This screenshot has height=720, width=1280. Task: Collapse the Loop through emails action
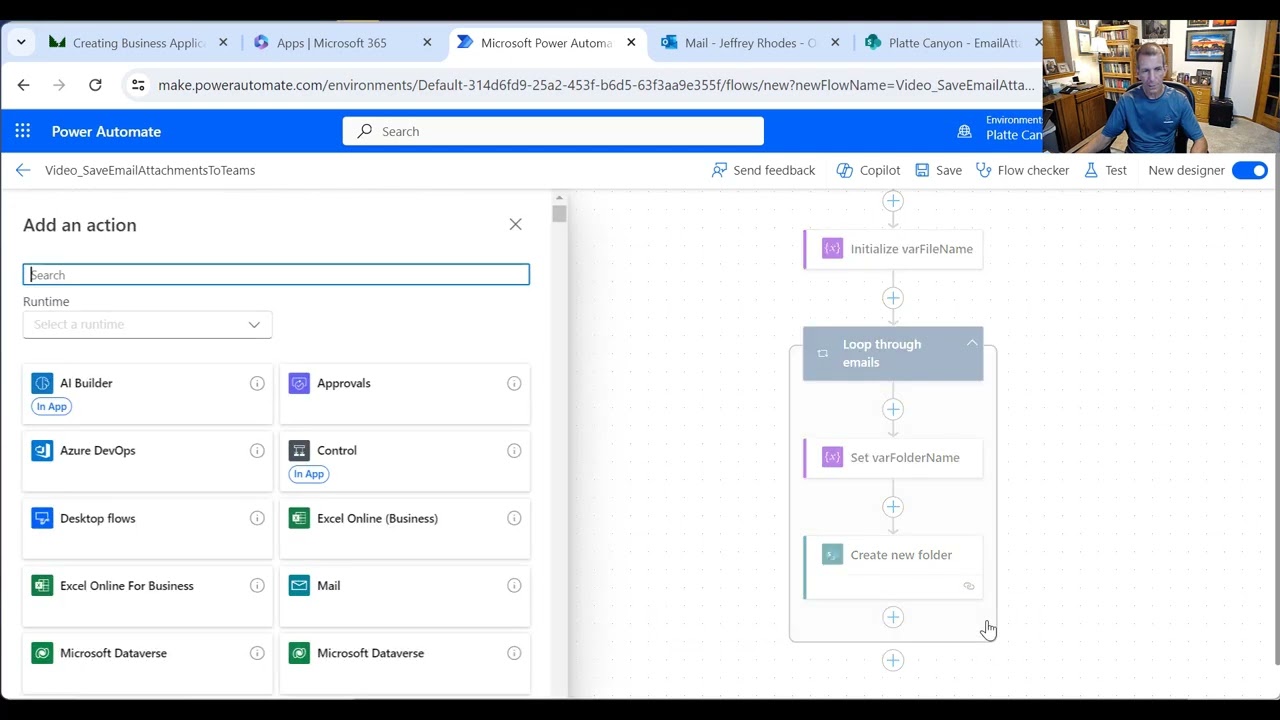pos(971,343)
